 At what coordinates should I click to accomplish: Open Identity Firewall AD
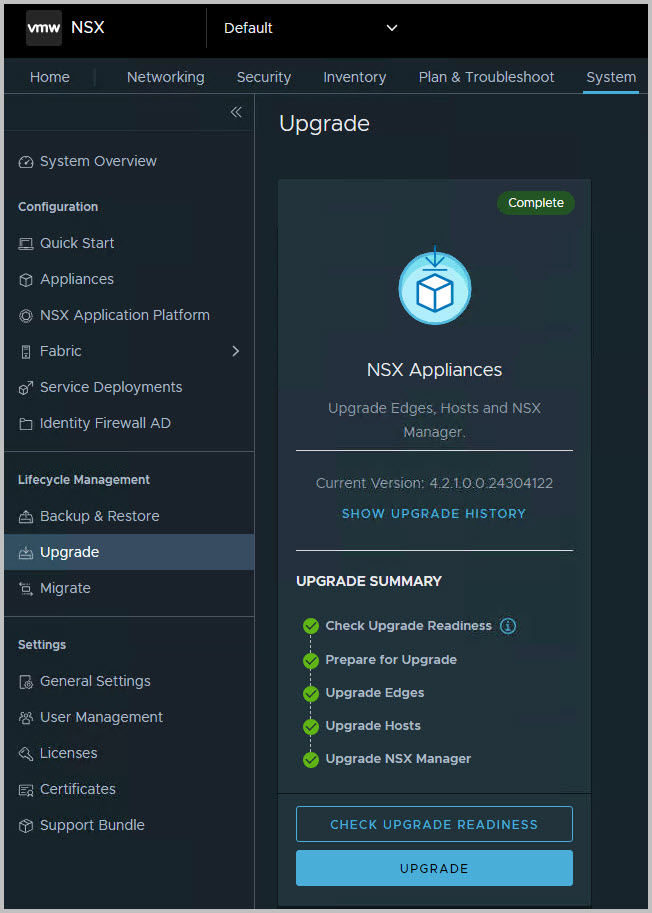pos(105,423)
